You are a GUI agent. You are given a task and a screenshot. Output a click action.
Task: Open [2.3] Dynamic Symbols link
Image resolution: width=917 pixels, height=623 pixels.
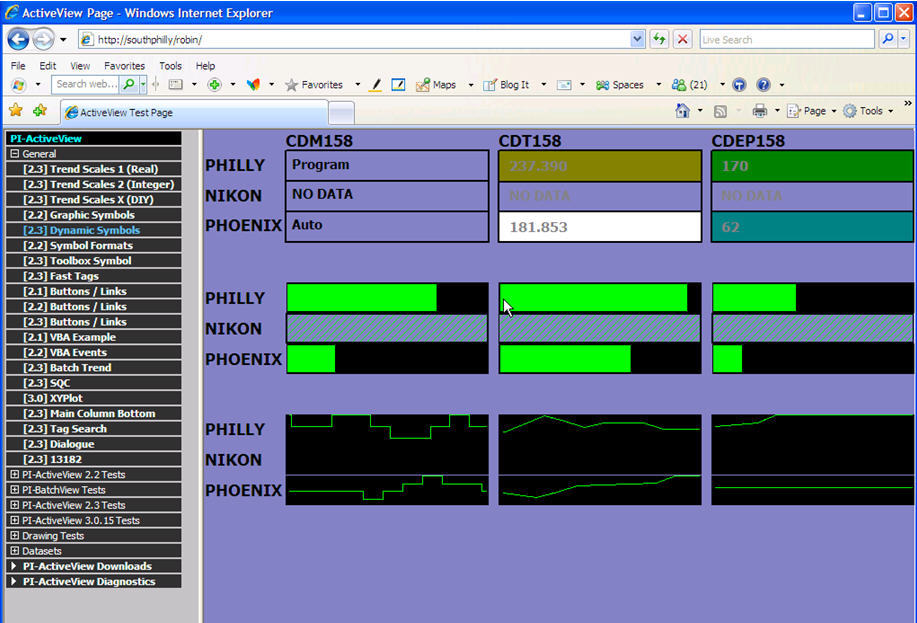(81, 230)
